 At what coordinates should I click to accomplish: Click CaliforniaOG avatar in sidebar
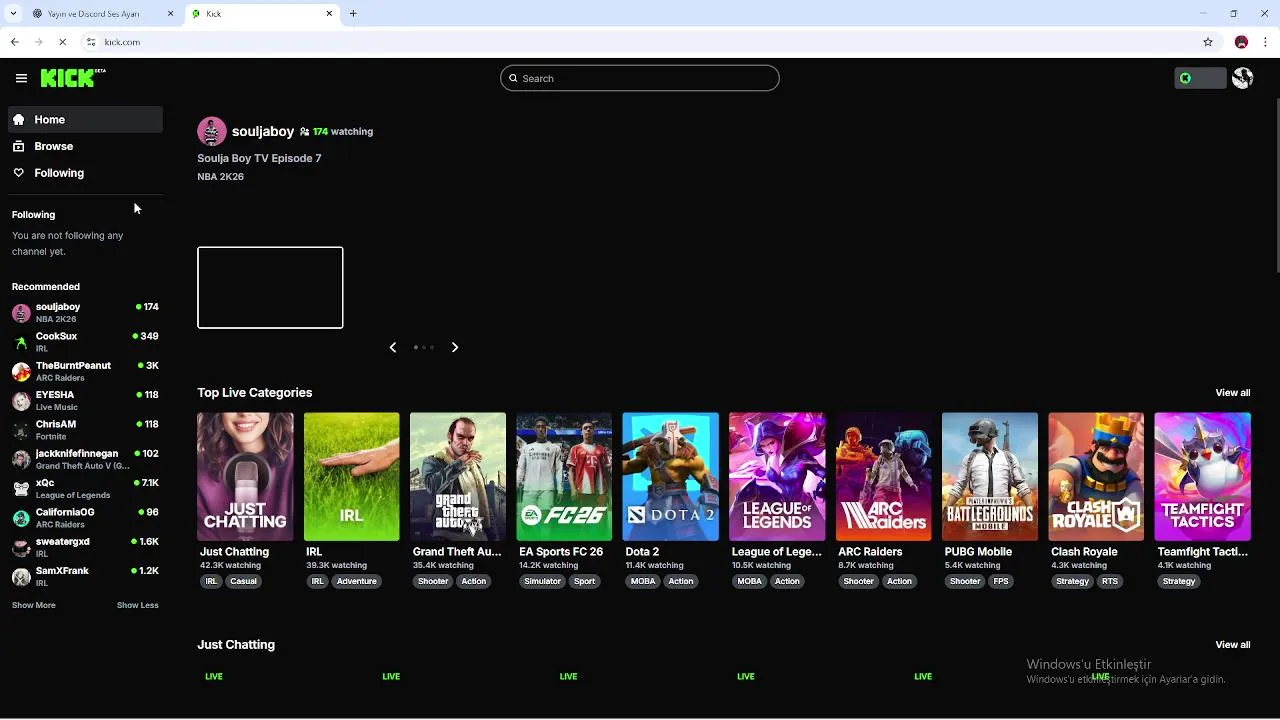21,518
